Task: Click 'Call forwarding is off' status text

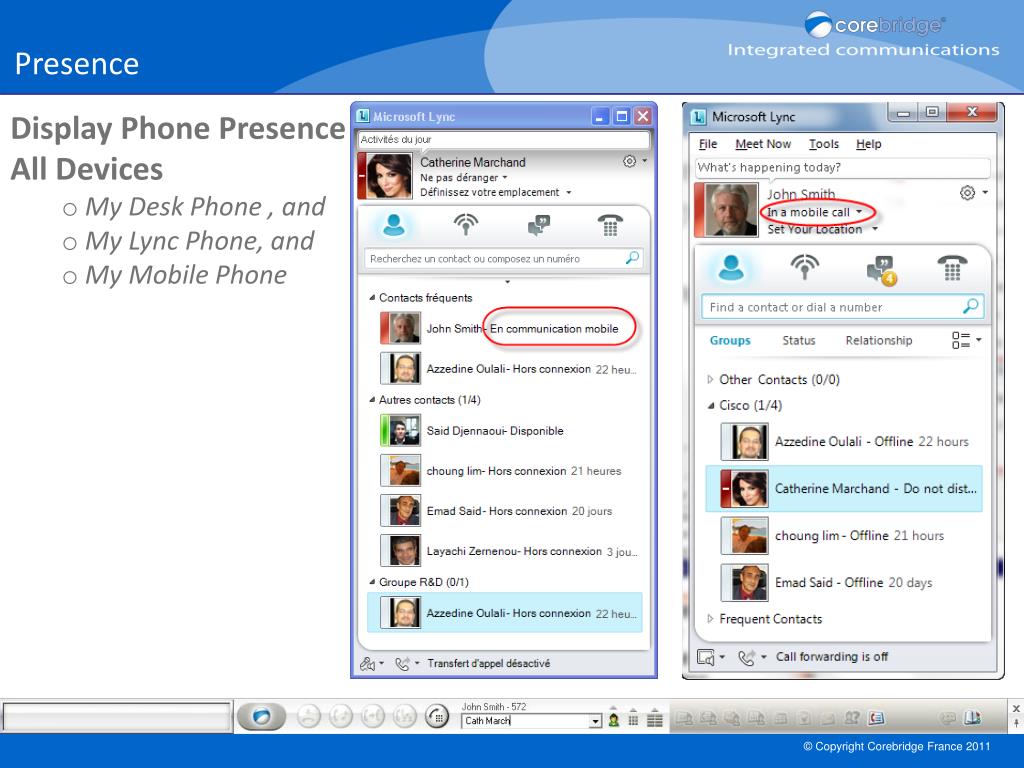Action: tap(831, 657)
